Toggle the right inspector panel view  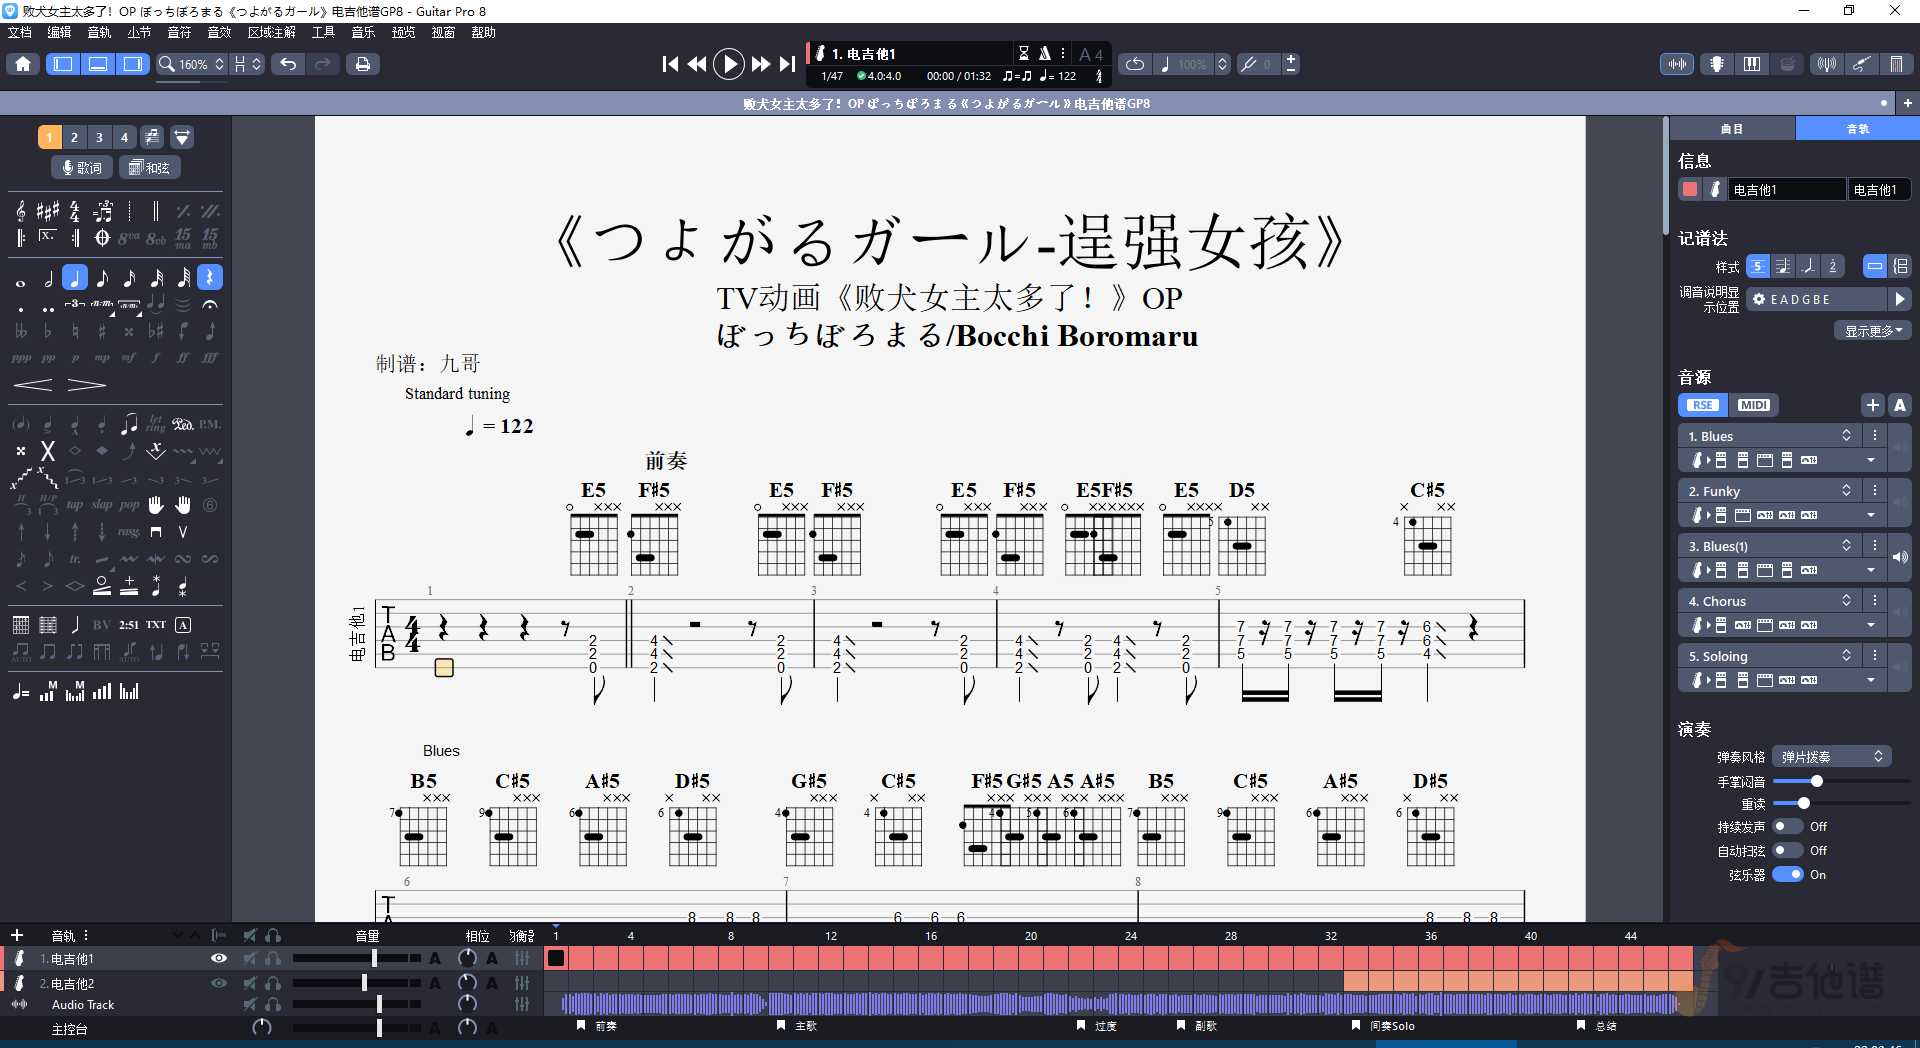(132, 64)
